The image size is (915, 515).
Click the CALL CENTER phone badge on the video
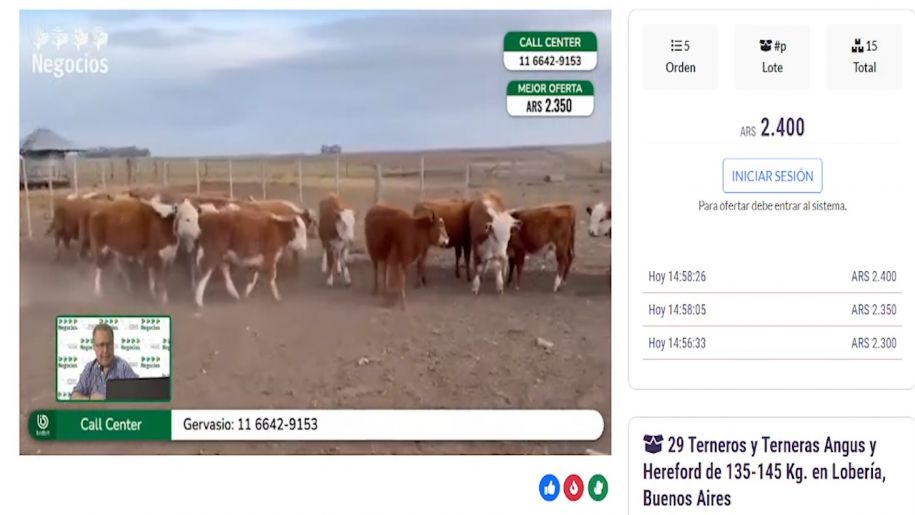[x=550, y=51]
